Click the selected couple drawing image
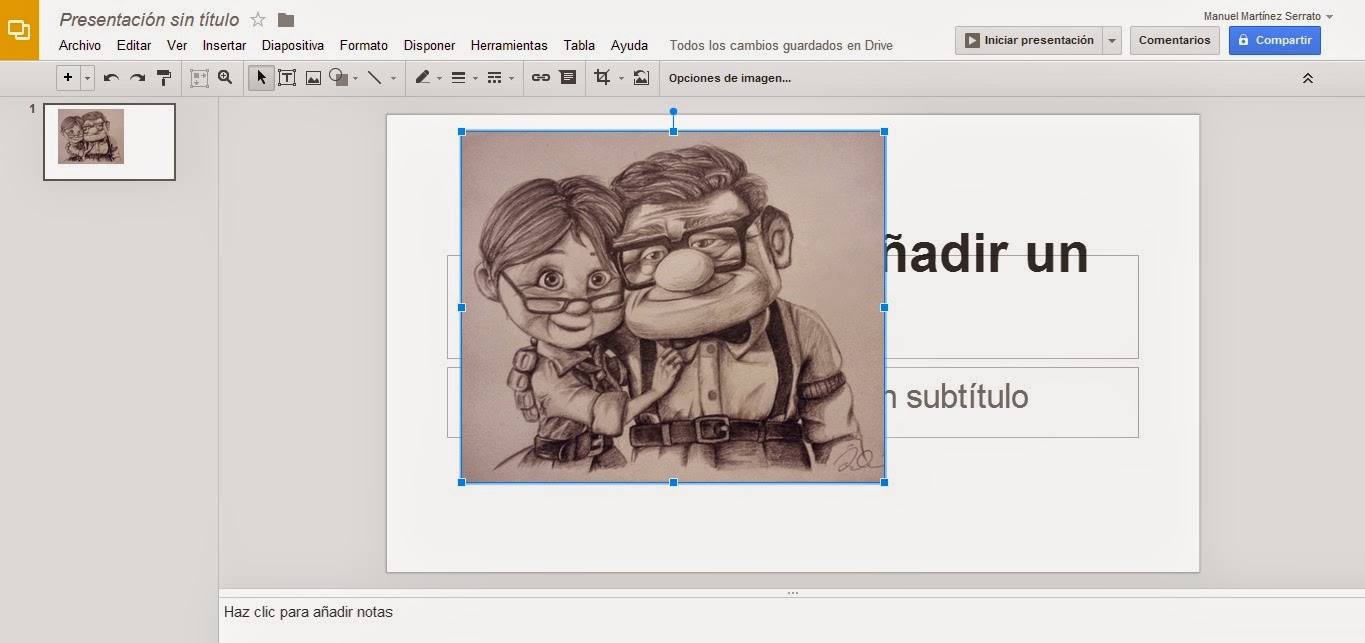The width and height of the screenshot is (1365, 643). 672,306
